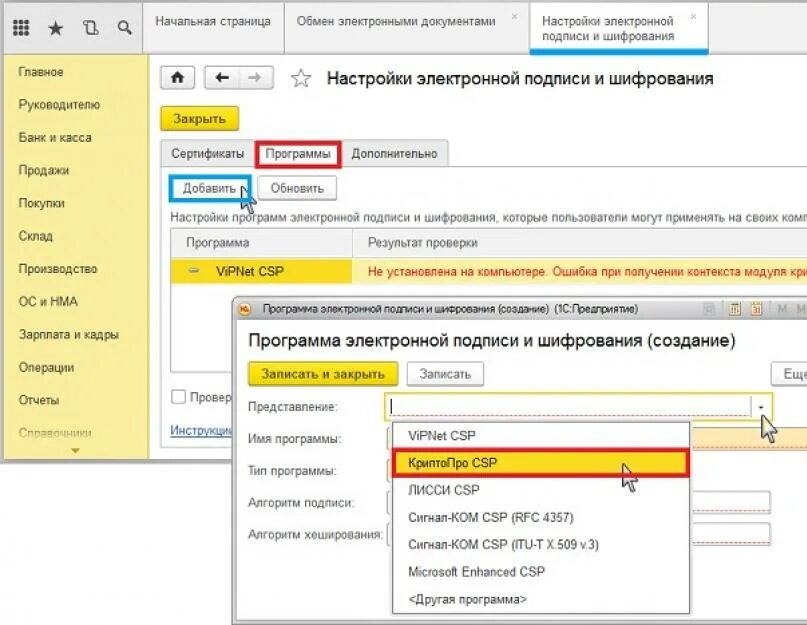Click the greyed save icon in dialog title bar
Image resolution: width=807 pixels, height=625 pixels.
pos(710,309)
